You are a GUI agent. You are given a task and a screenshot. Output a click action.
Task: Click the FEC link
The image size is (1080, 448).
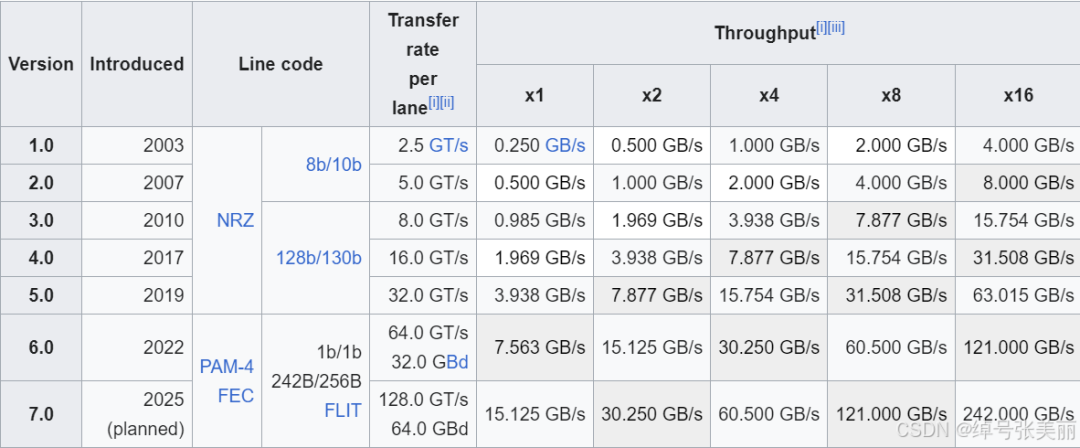(236, 396)
